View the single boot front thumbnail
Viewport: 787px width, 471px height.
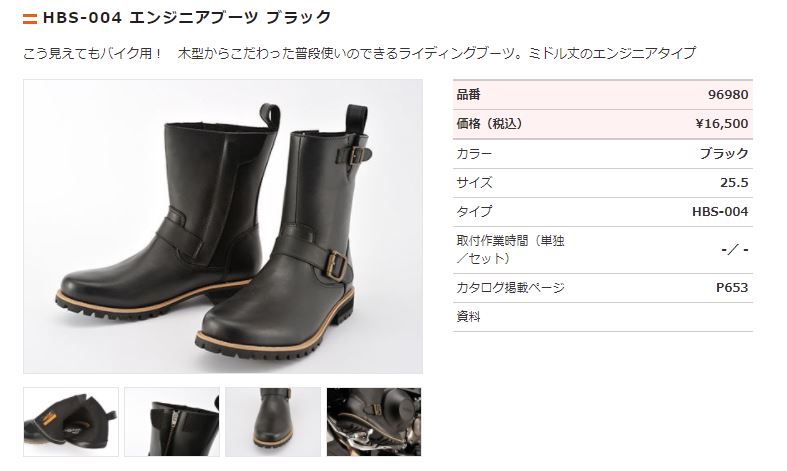(273, 422)
